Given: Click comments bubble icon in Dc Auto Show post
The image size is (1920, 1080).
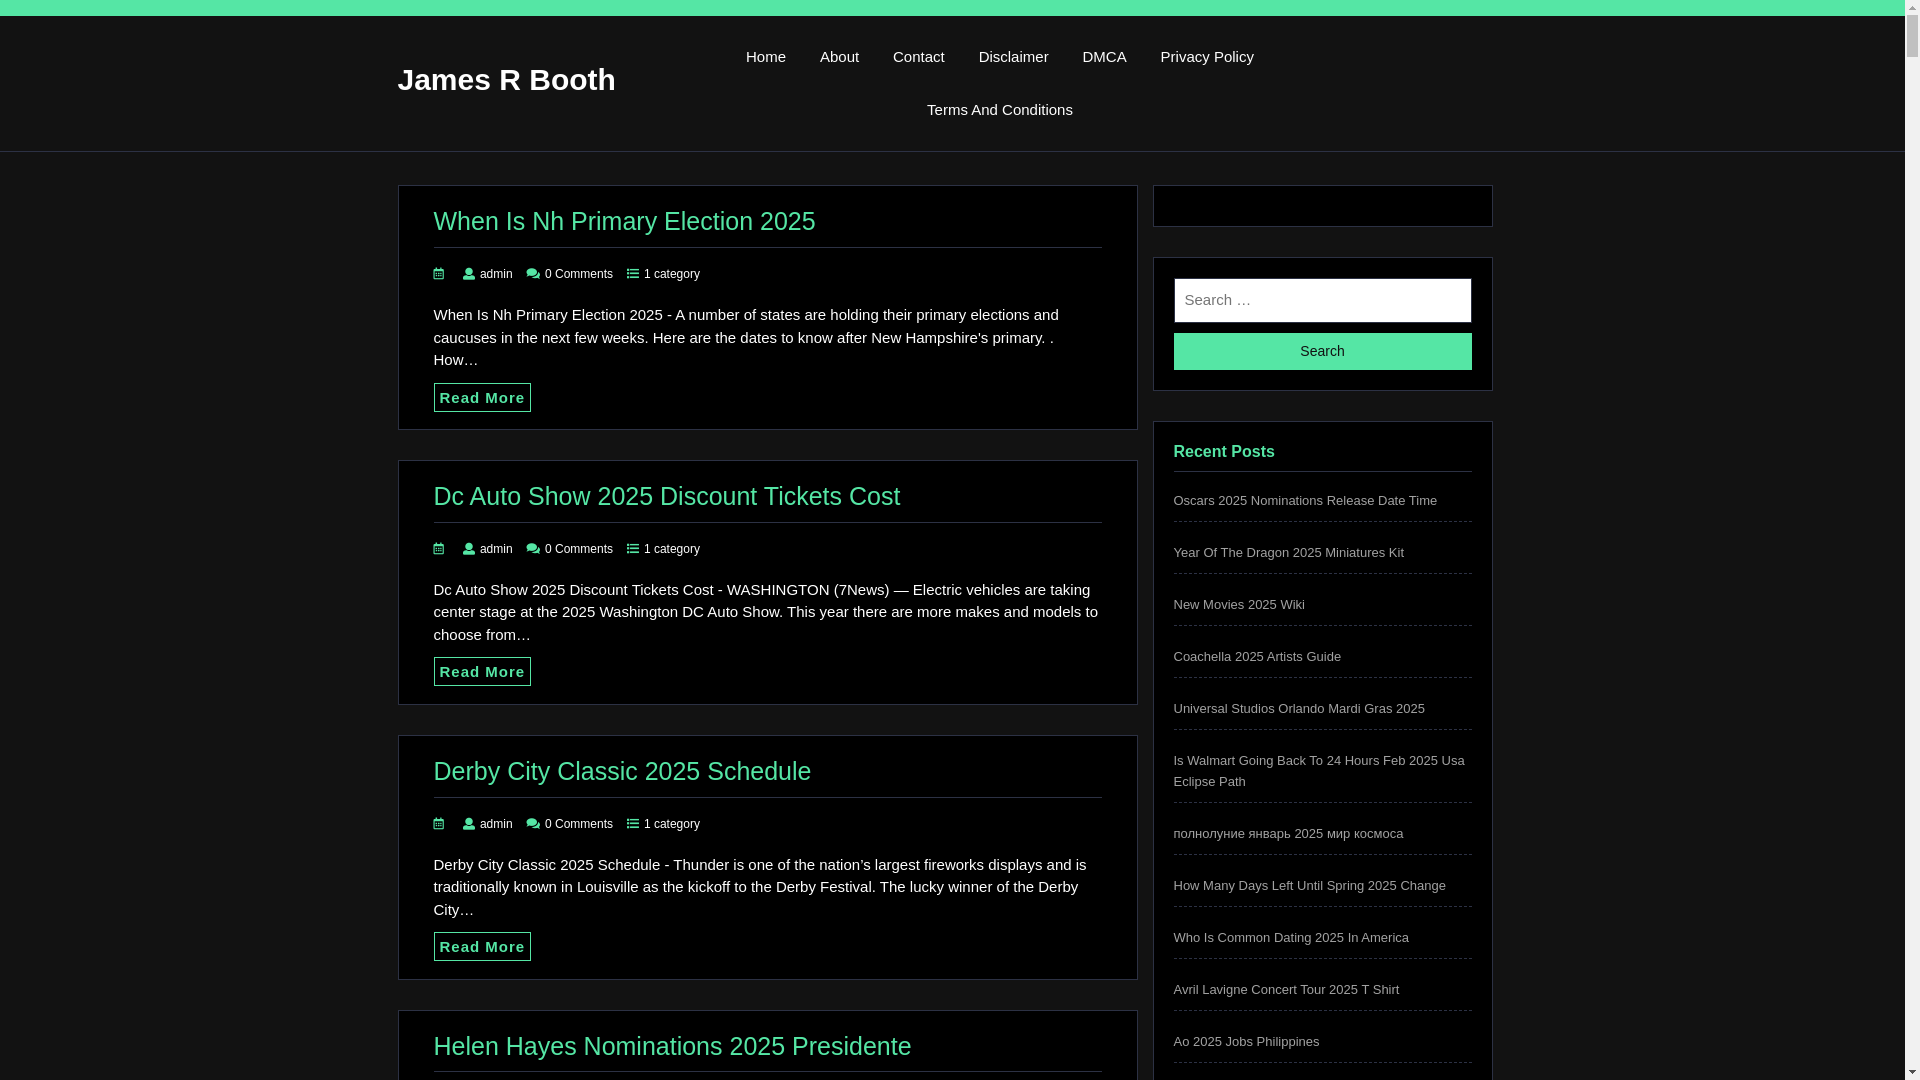Looking at the screenshot, I should tap(533, 548).
